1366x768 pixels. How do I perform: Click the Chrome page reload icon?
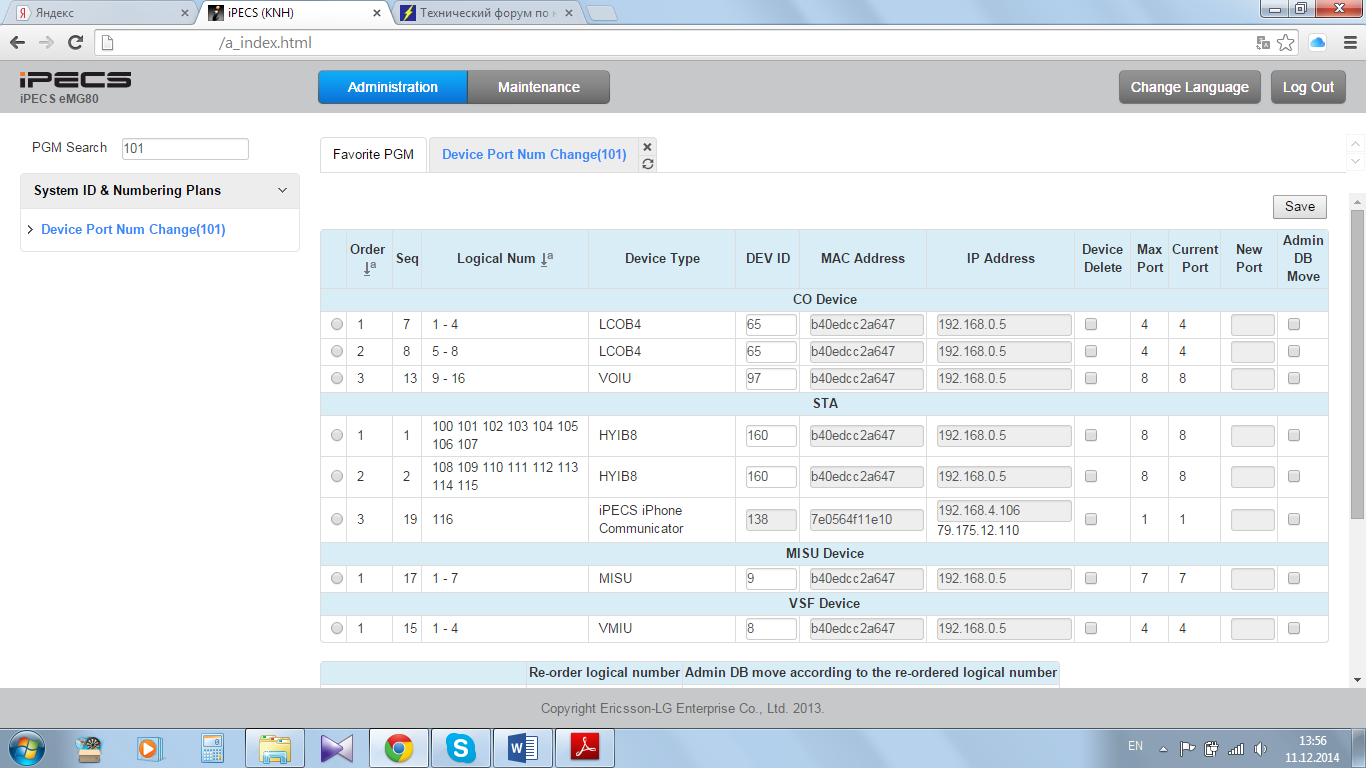point(75,42)
